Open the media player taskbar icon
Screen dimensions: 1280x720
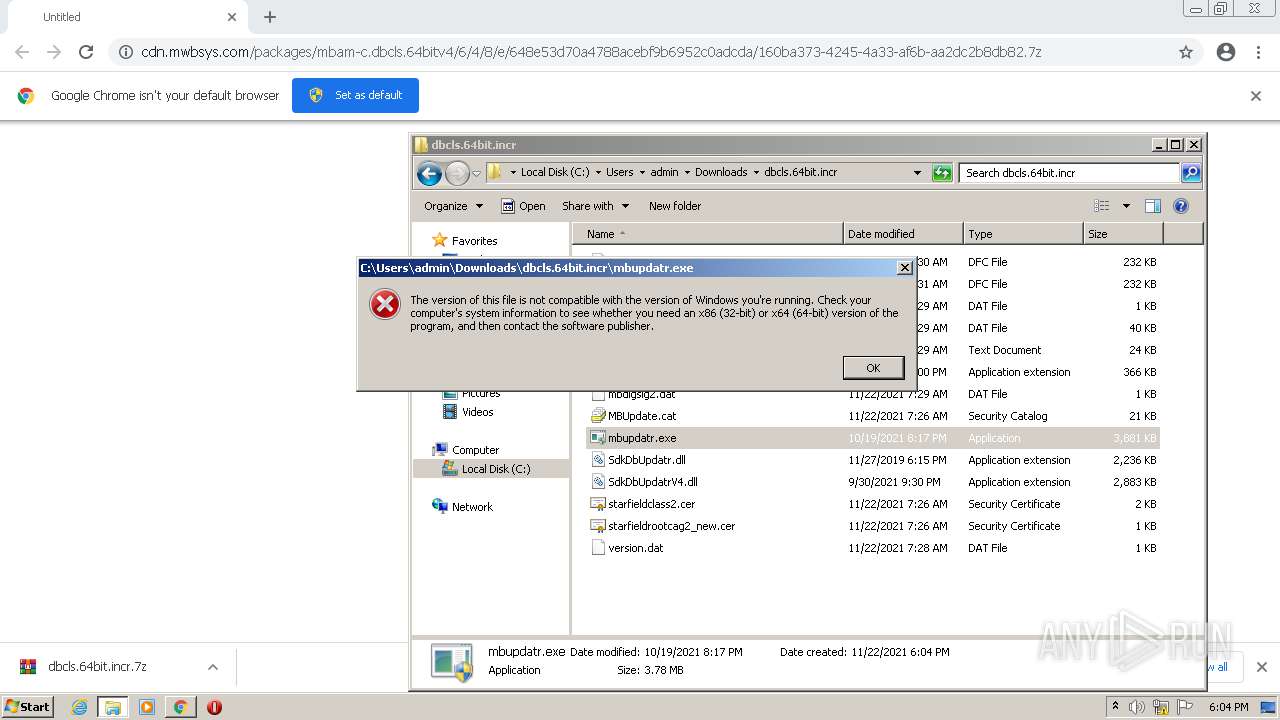point(147,707)
